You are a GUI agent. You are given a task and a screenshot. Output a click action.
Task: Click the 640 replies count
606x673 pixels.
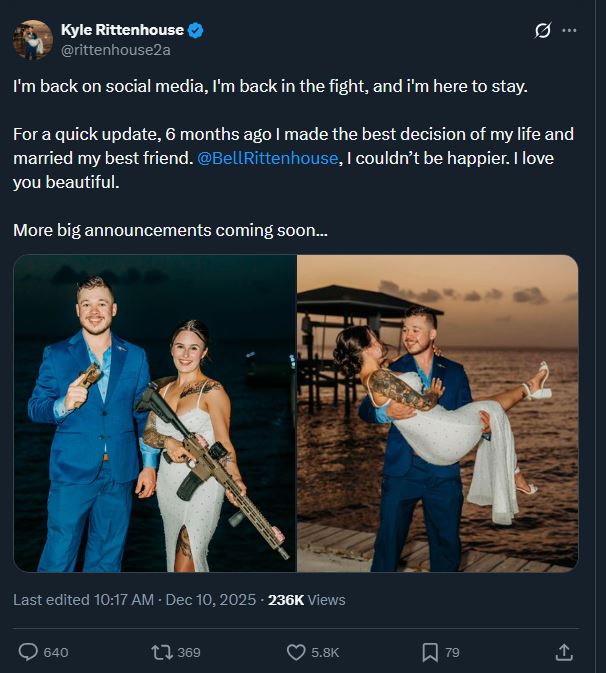pos(56,652)
